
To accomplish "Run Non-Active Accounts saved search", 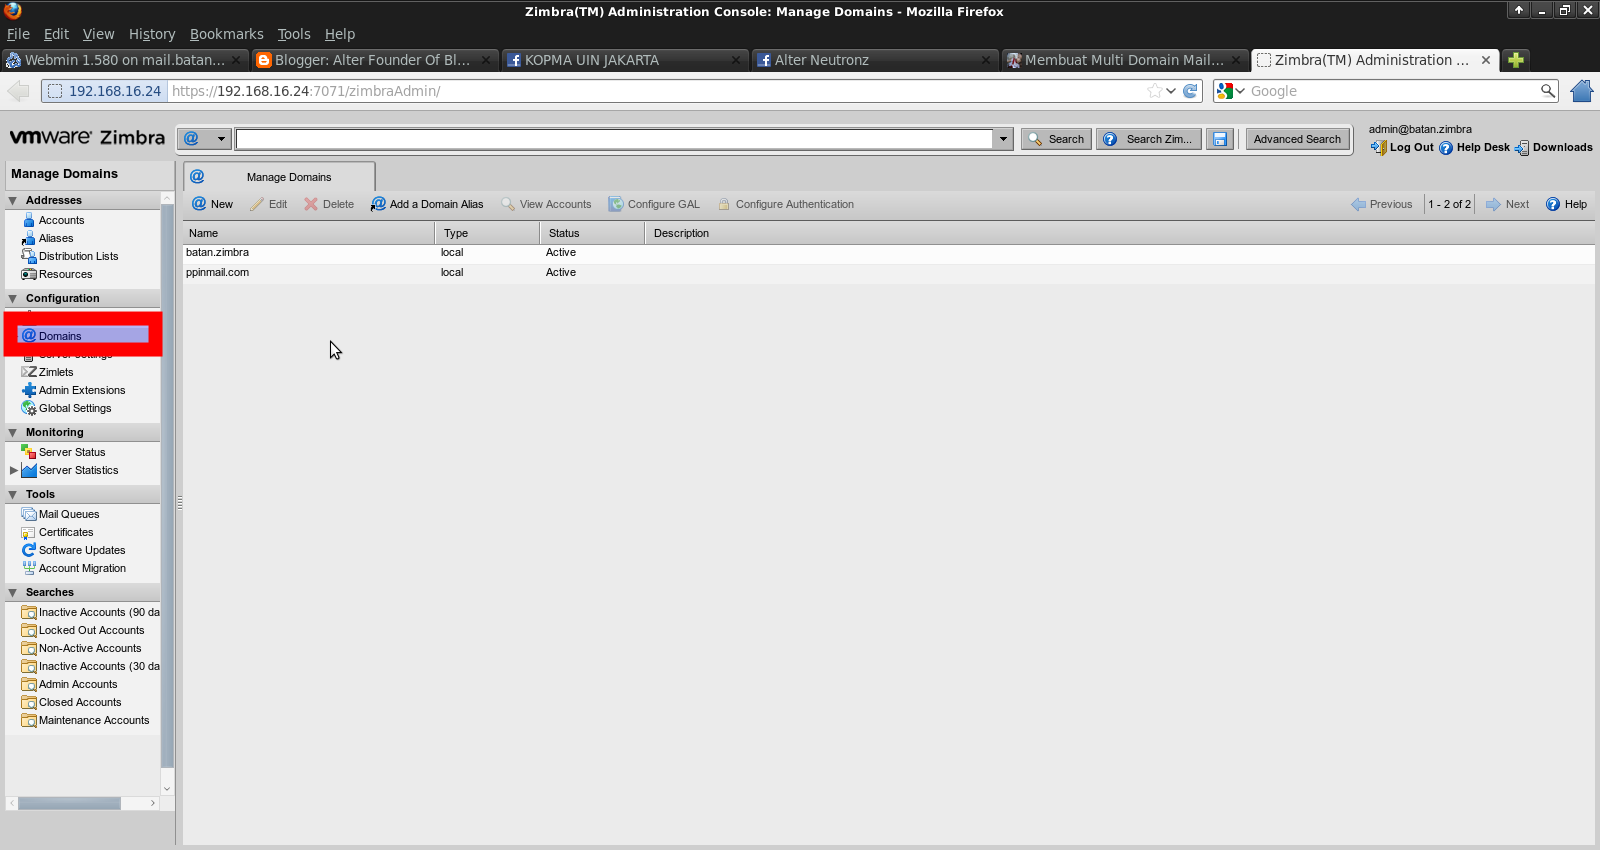I will 90,648.
